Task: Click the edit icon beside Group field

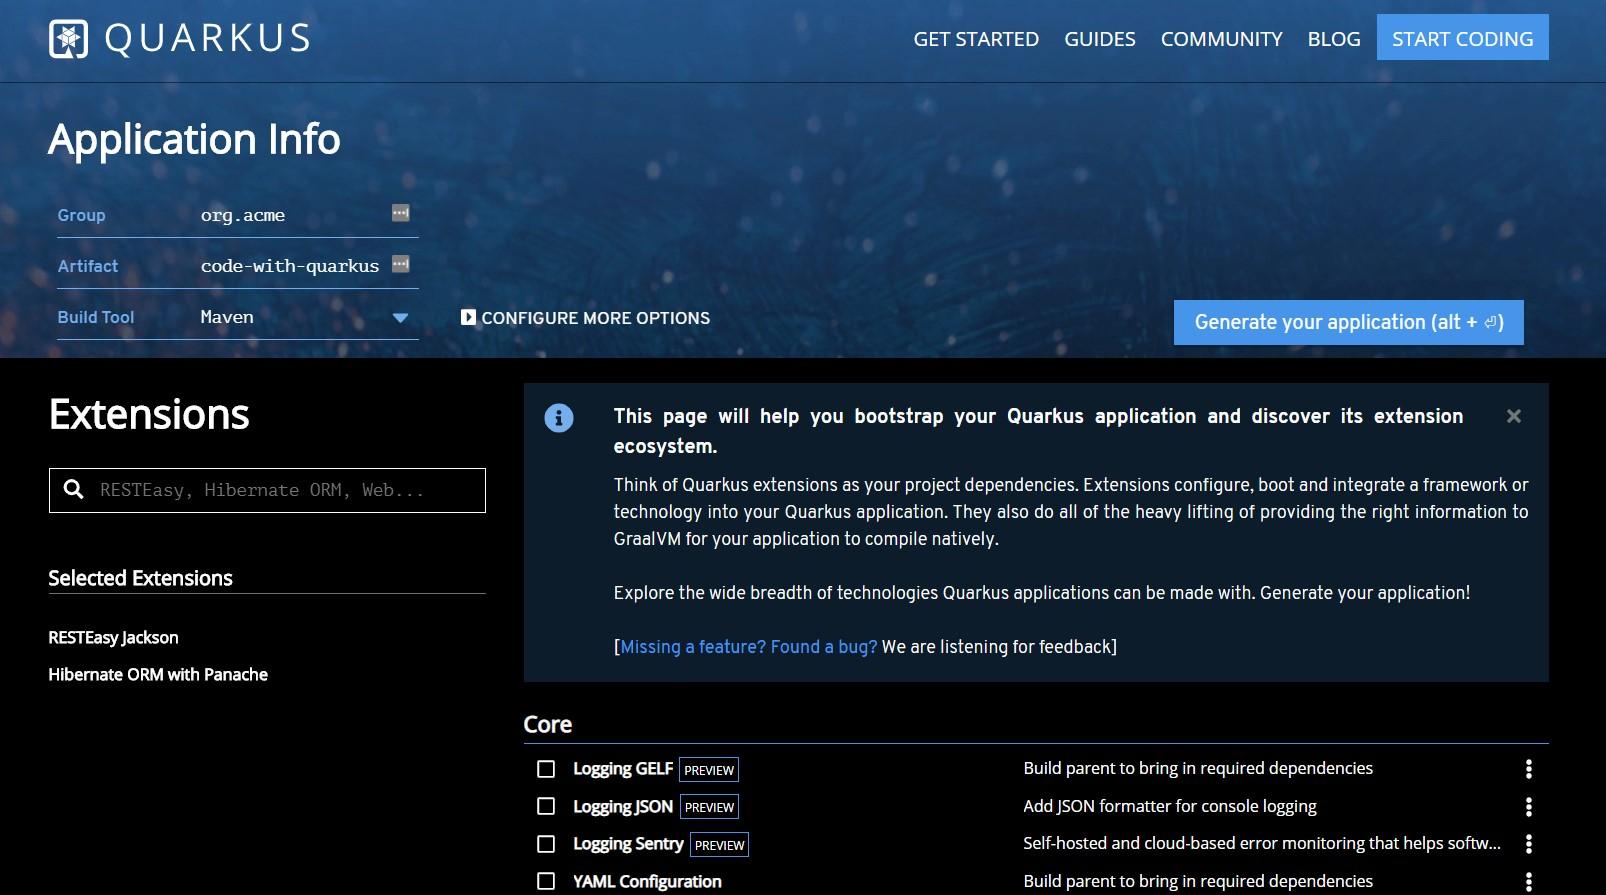Action: pos(400,213)
